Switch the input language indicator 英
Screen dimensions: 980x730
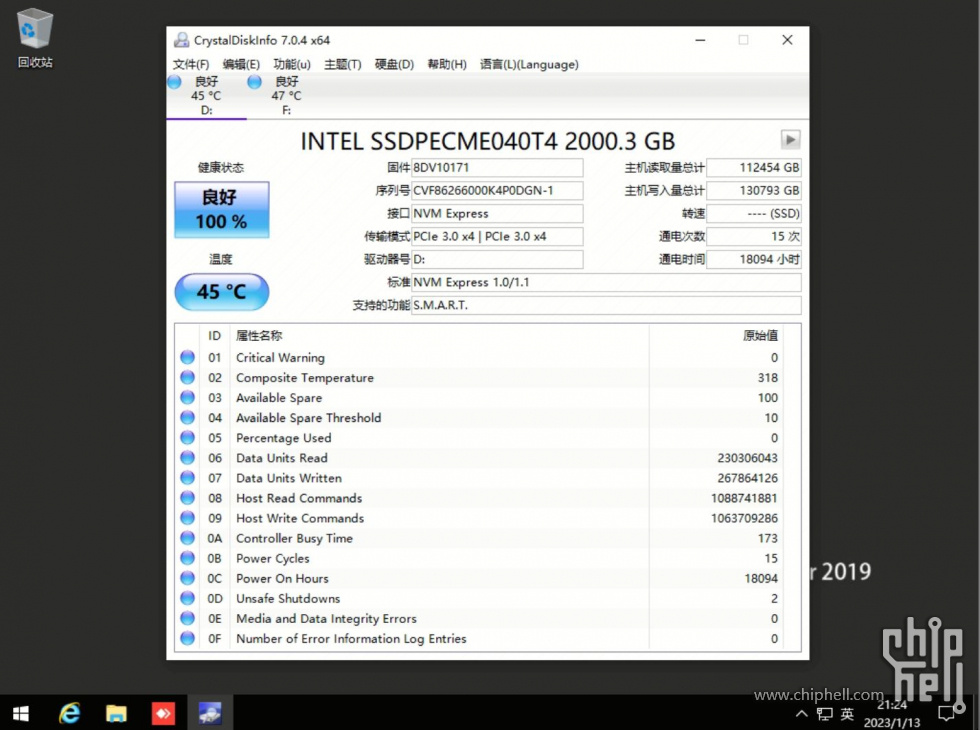click(847, 714)
